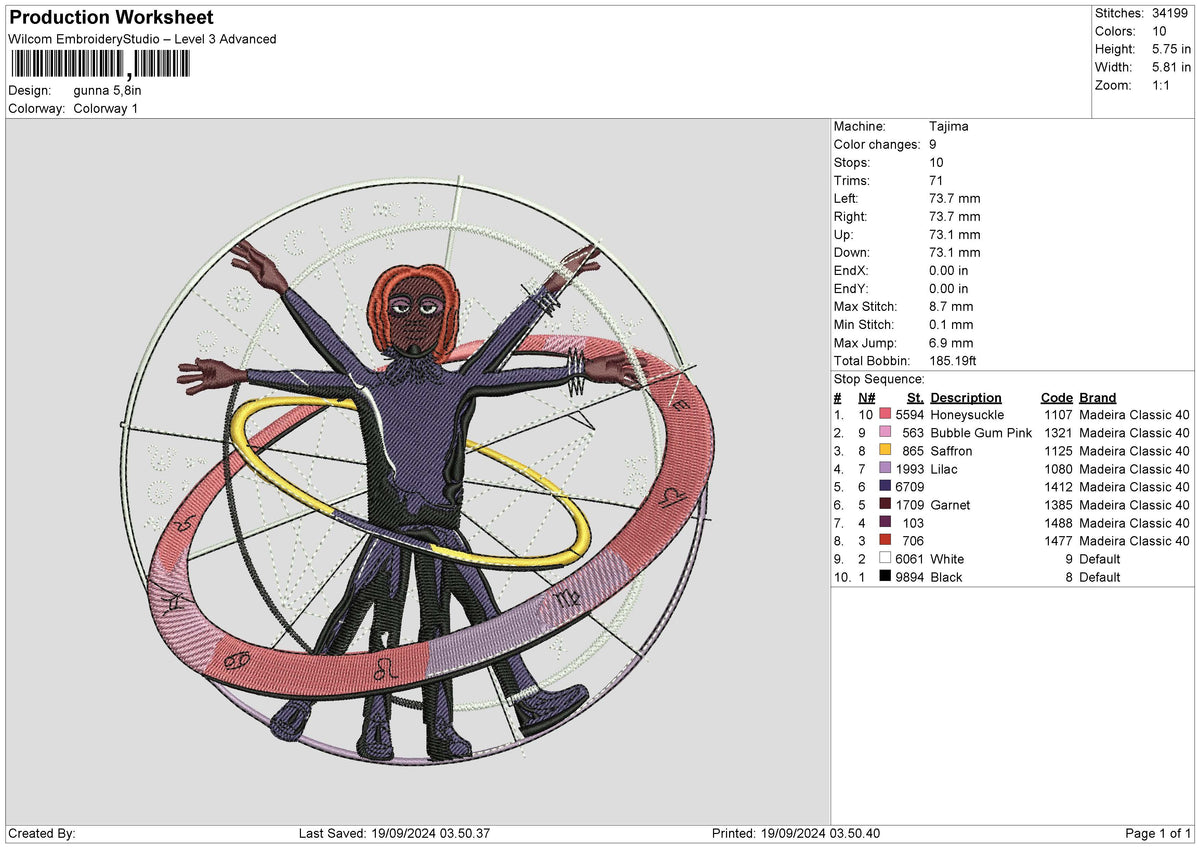Select the Min Stitch value '0.1 mm'
Screen dimensions: 1200x848
click(x=951, y=324)
